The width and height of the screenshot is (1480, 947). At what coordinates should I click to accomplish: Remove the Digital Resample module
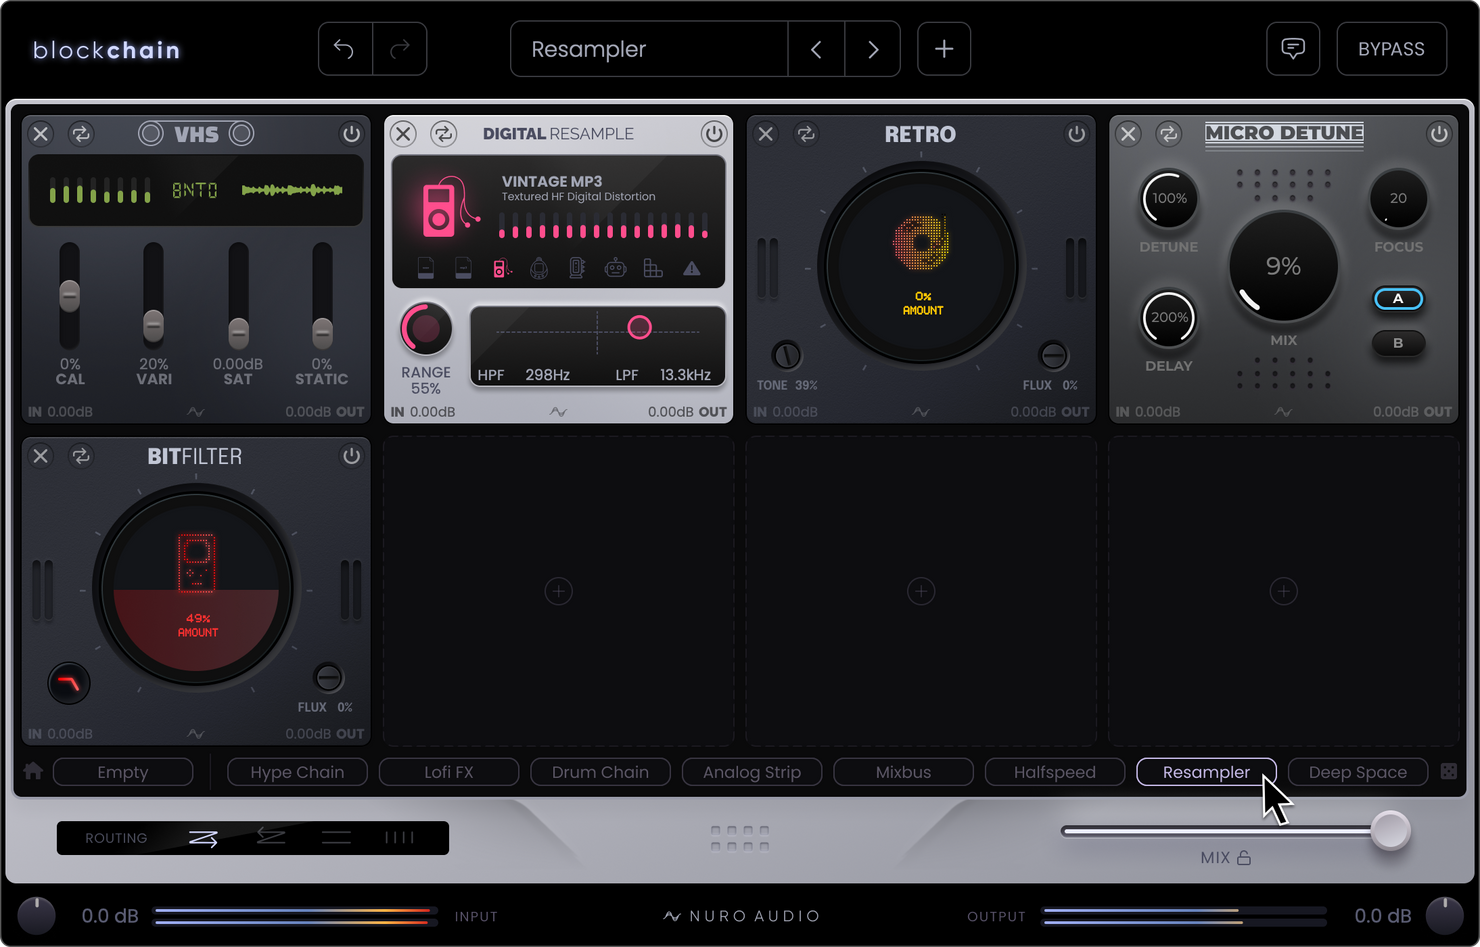(403, 133)
